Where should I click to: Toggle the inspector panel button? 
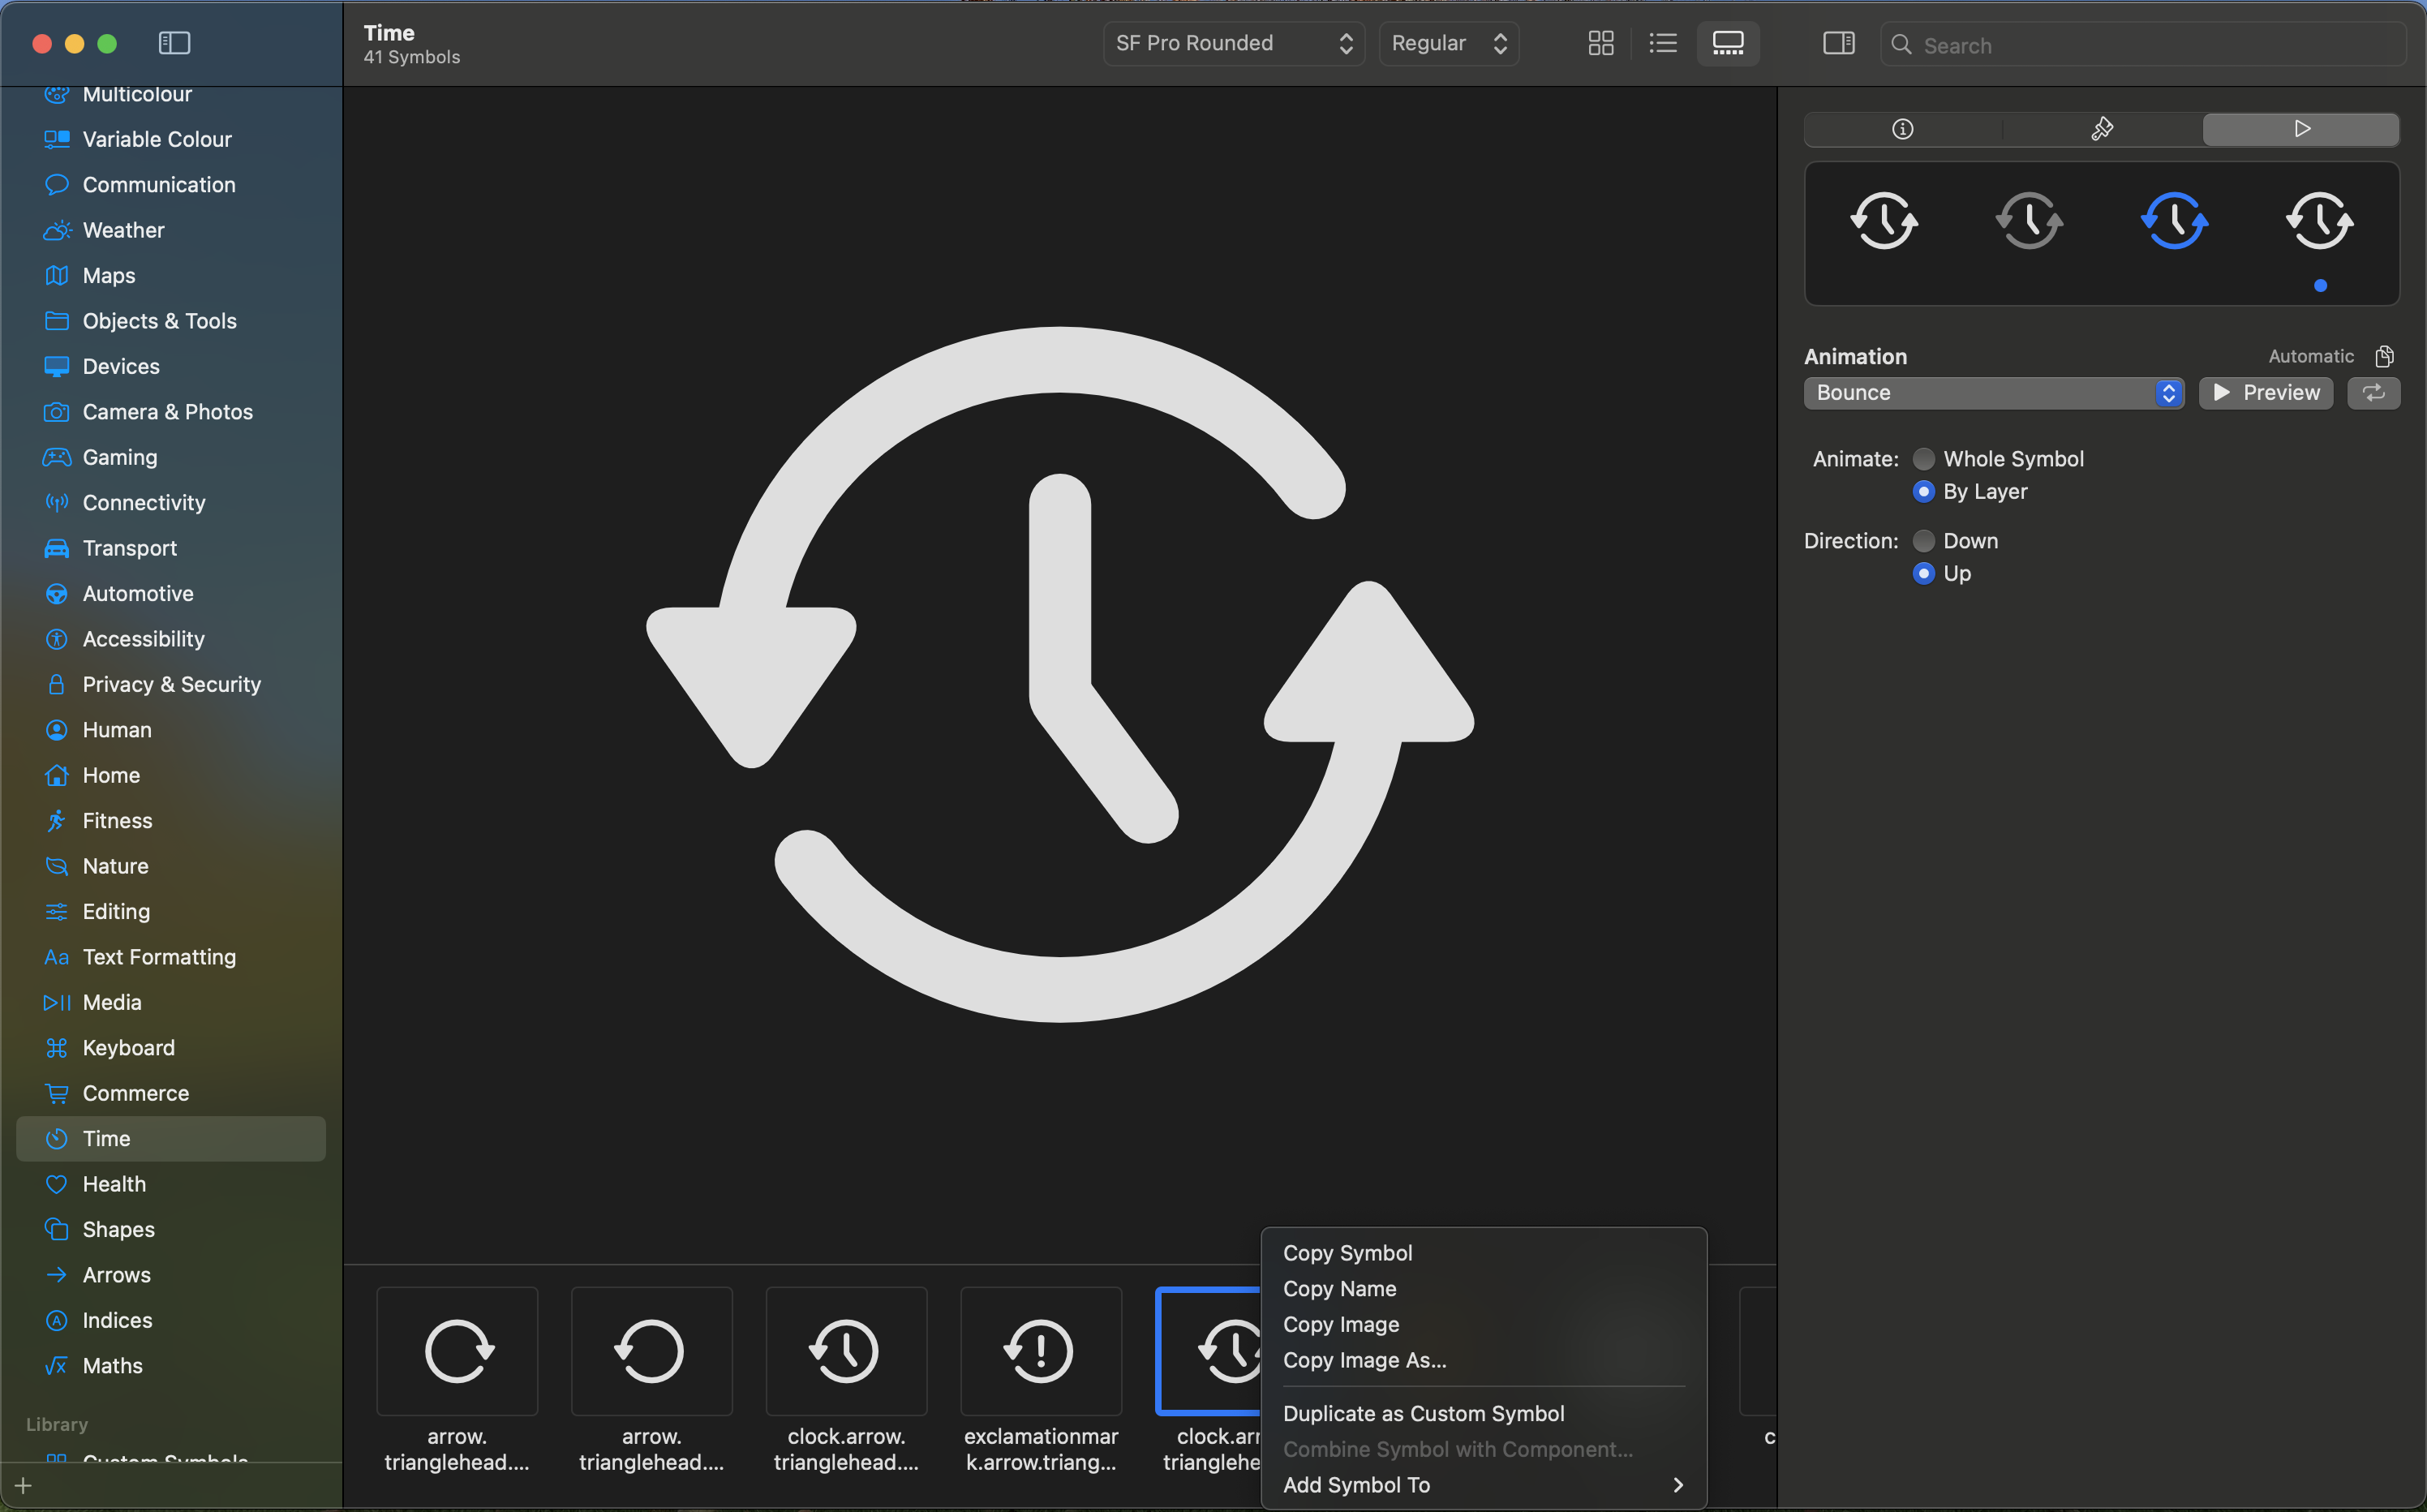(x=1838, y=43)
